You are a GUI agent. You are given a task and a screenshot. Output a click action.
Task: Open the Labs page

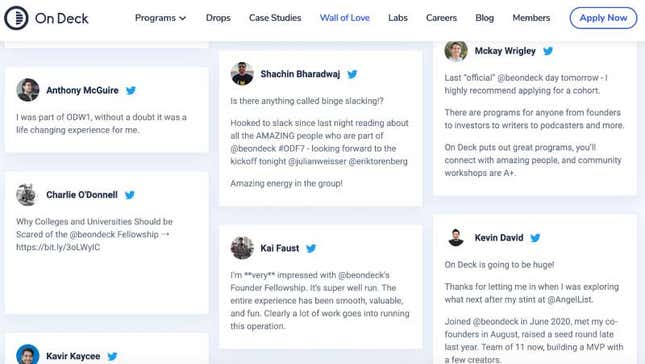click(x=398, y=18)
